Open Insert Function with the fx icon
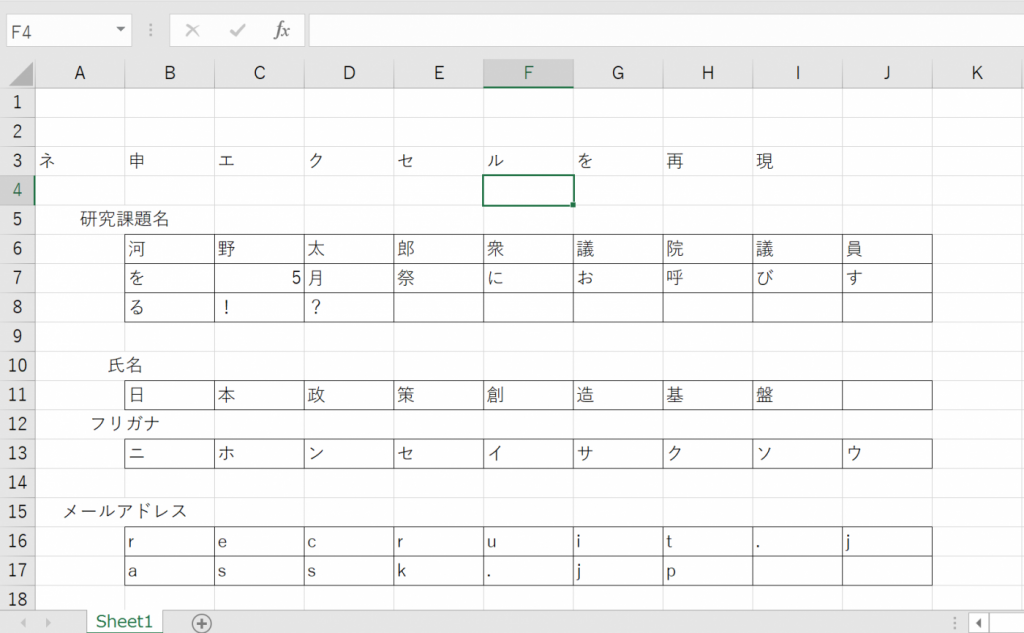1024x633 pixels. point(282,31)
